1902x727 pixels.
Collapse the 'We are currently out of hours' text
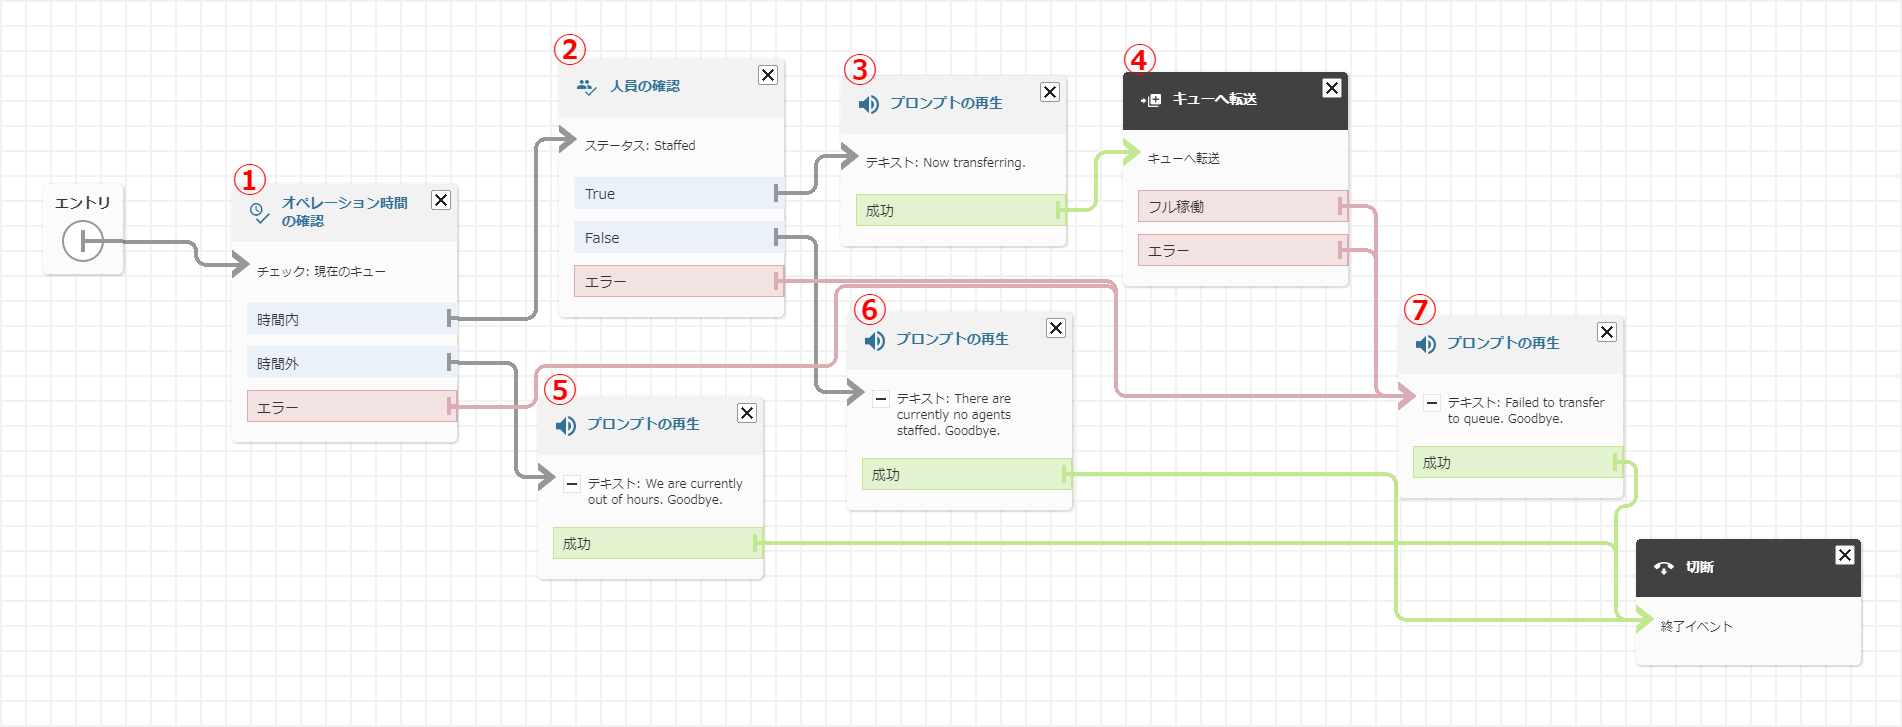[x=572, y=484]
